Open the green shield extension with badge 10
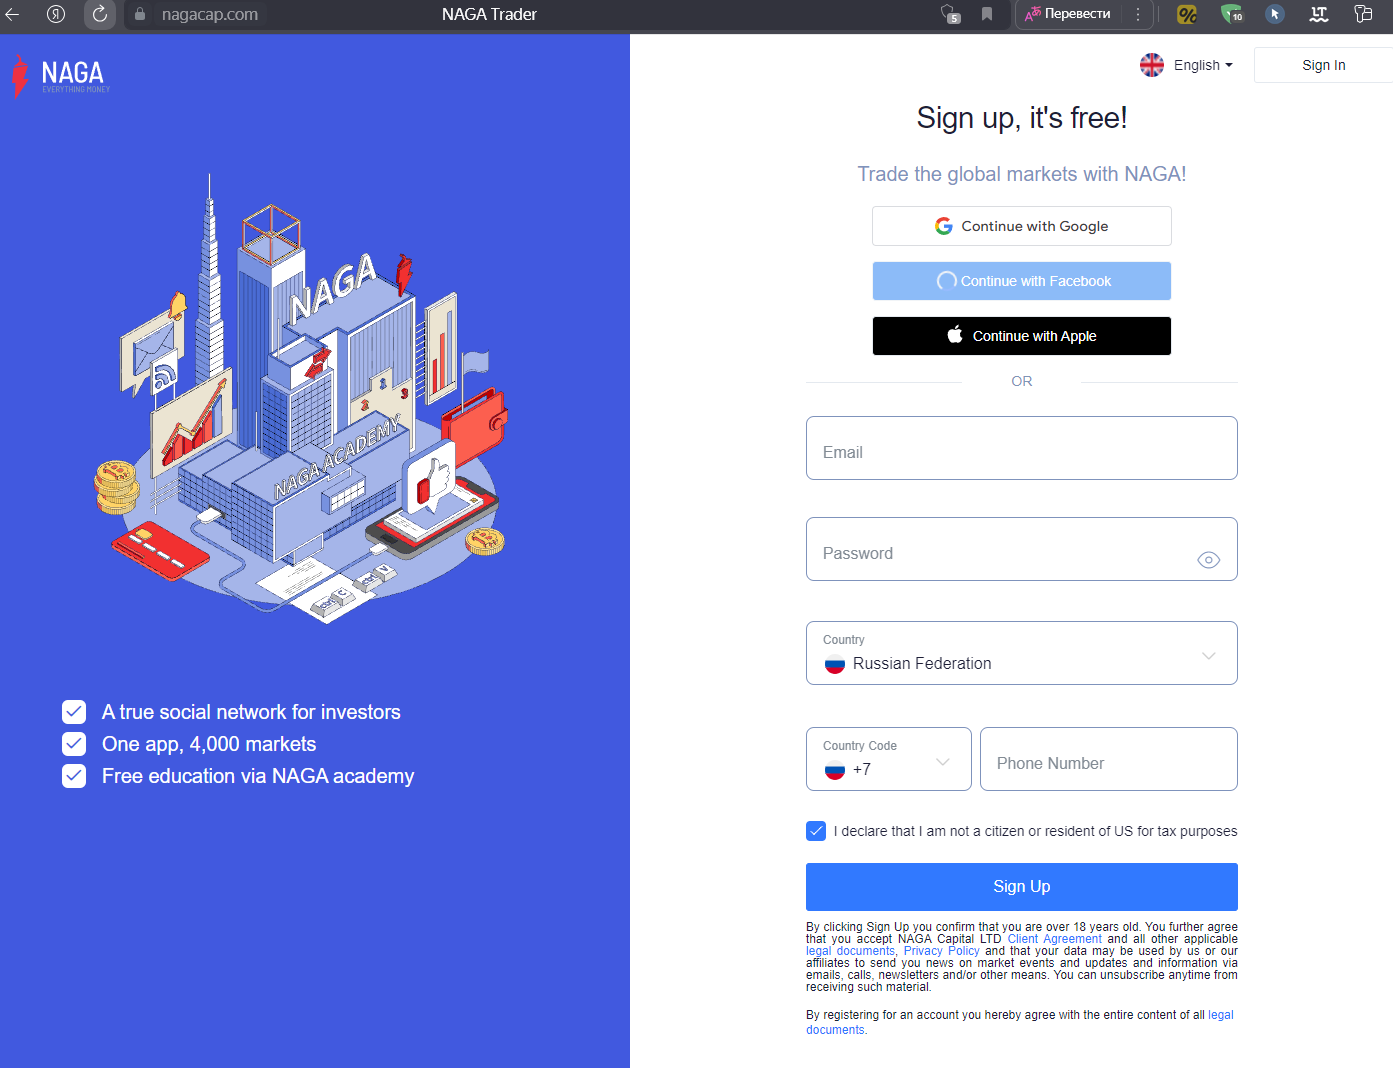The height and width of the screenshot is (1068, 1393). [x=1231, y=14]
